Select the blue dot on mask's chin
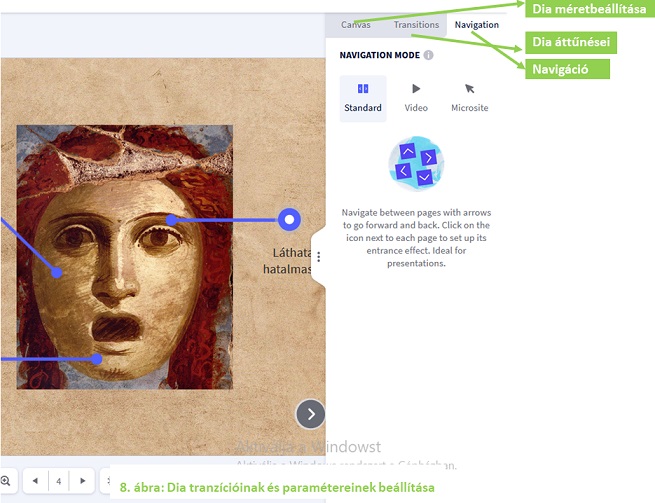This screenshot has width=655, height=503. click(97, 359)
